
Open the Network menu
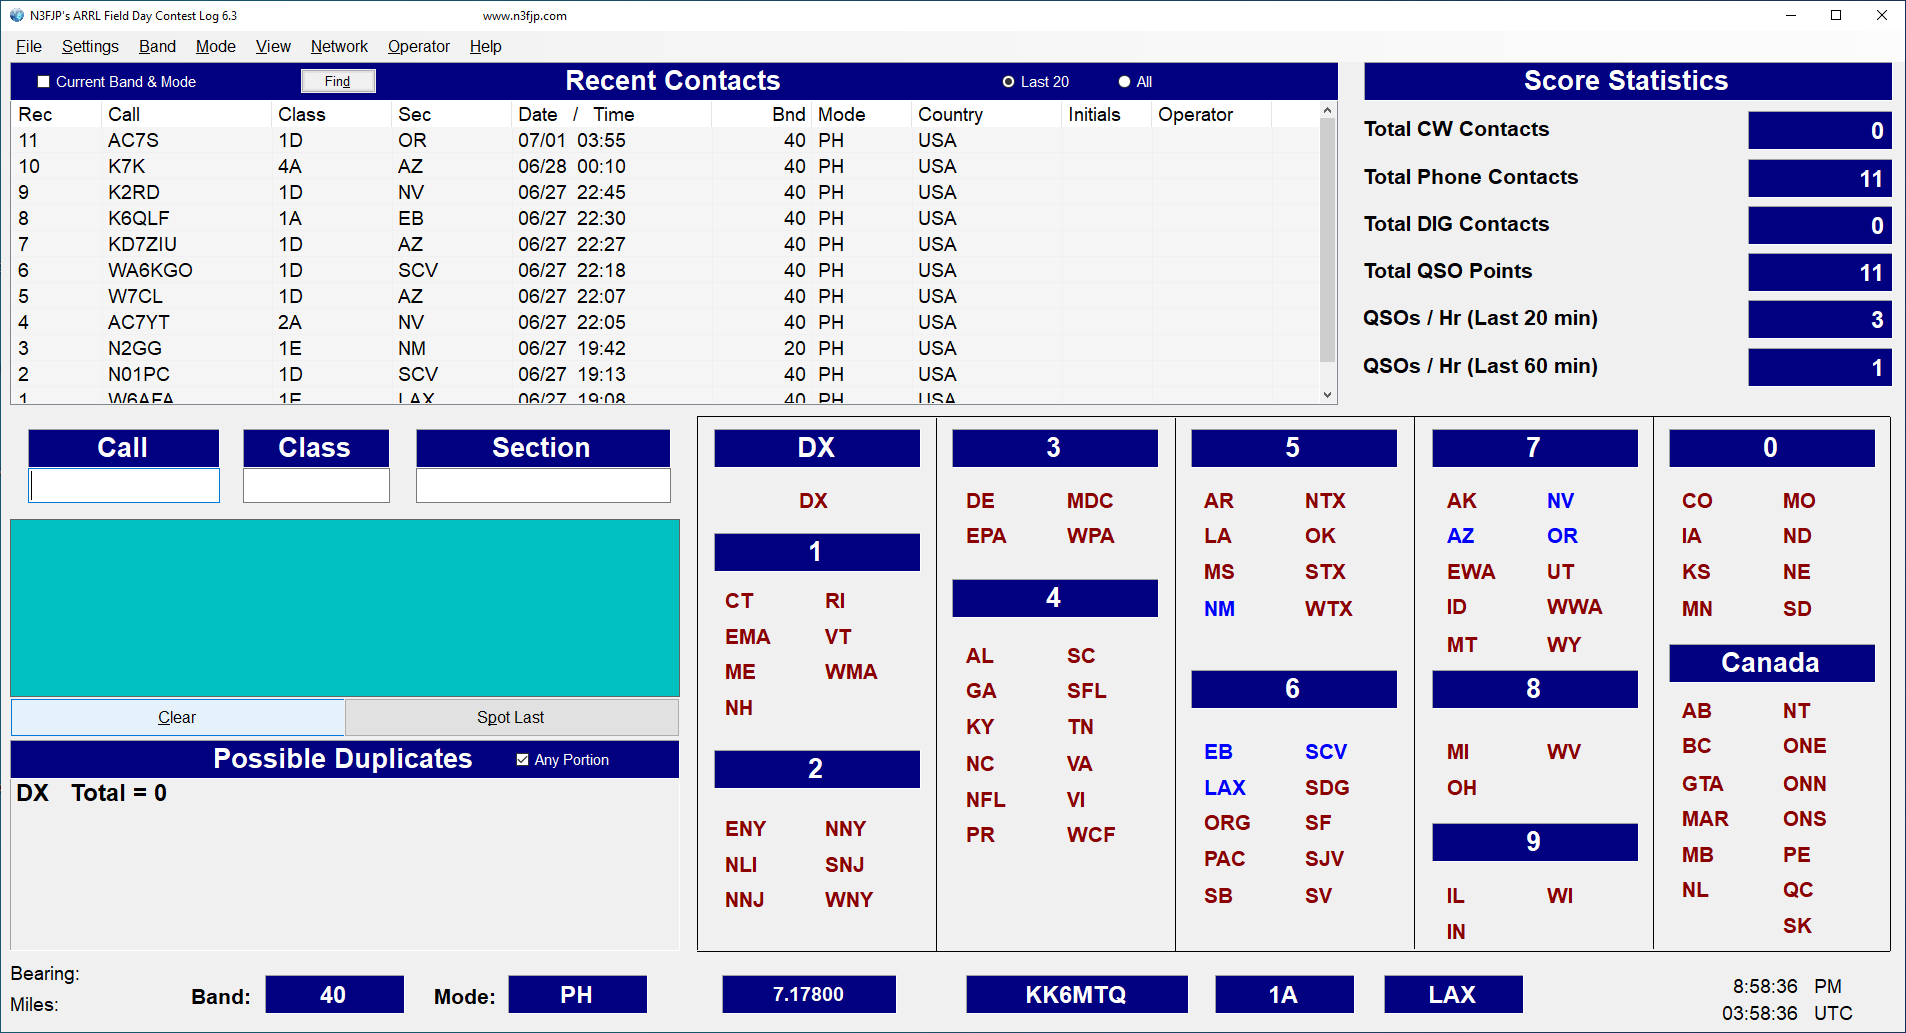coord(339,46)
